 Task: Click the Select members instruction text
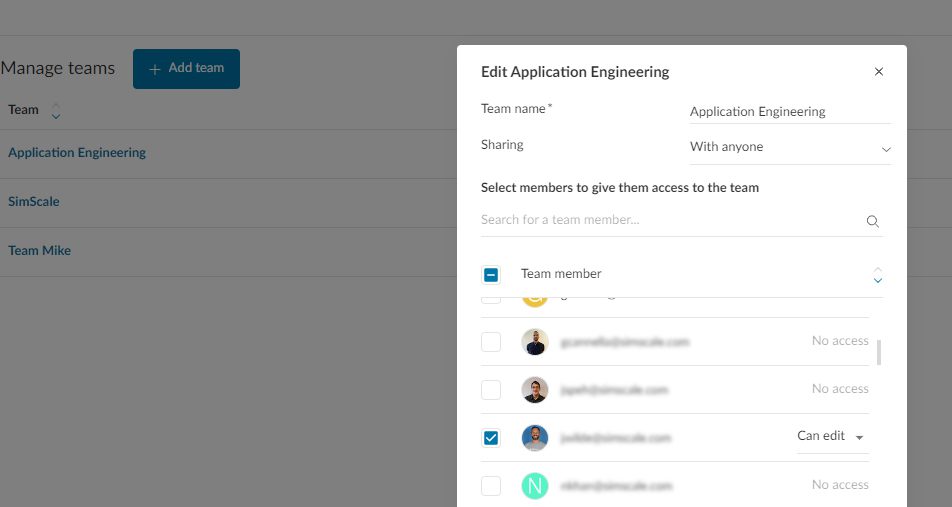tap(620, 188)
